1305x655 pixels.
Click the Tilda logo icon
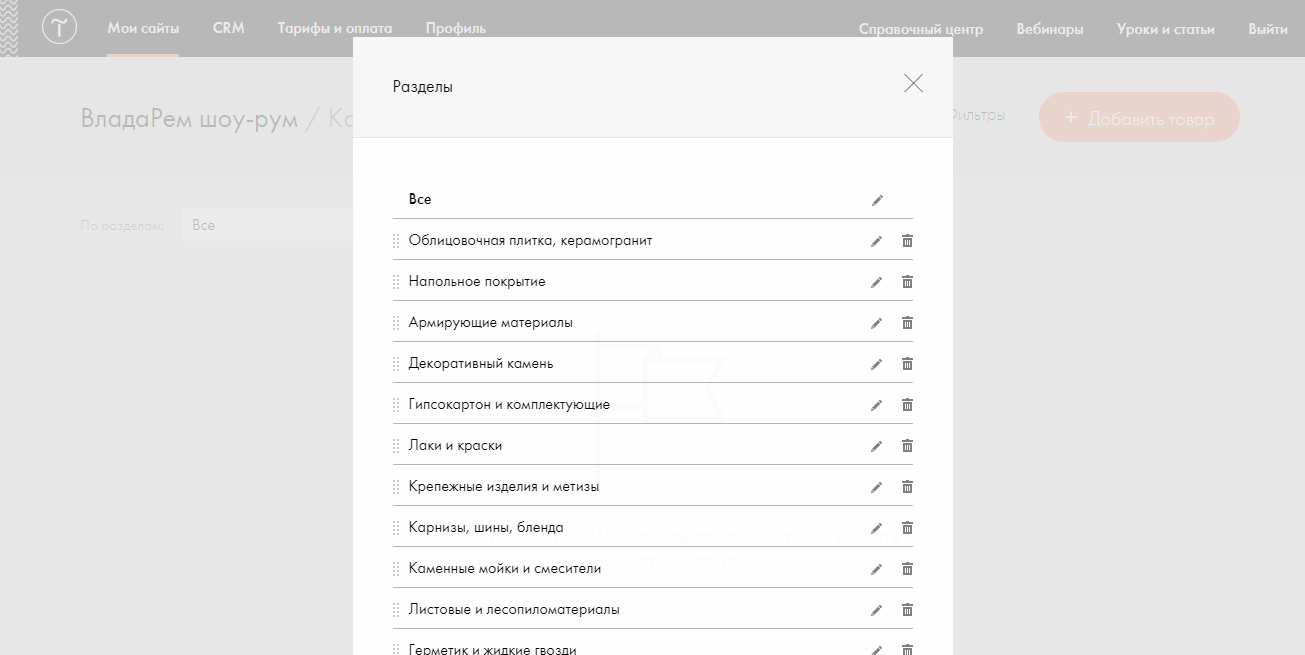click(x=60, y=28)
